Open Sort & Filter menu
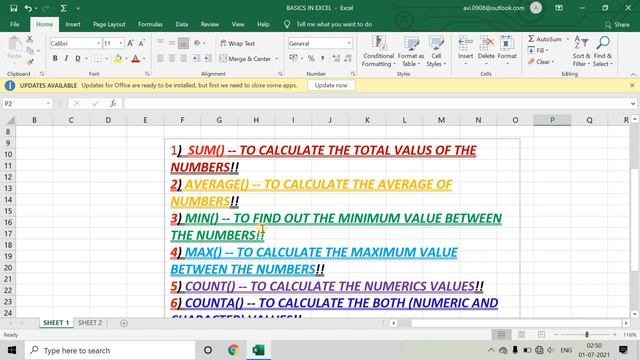Screen dimensions: 640x360 pyautogui.click(x=581, y=51)
